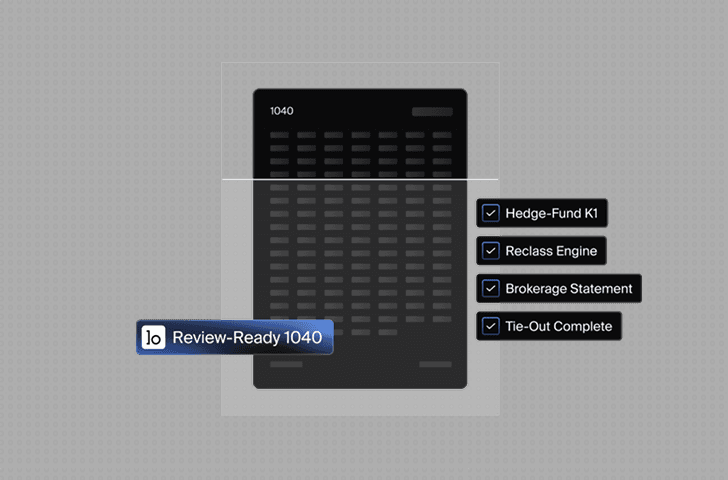The height and width of the screenshot is (480, 728).
Task: Toggle the Brokerage Statement checkbox
Action: click(490, 288)
